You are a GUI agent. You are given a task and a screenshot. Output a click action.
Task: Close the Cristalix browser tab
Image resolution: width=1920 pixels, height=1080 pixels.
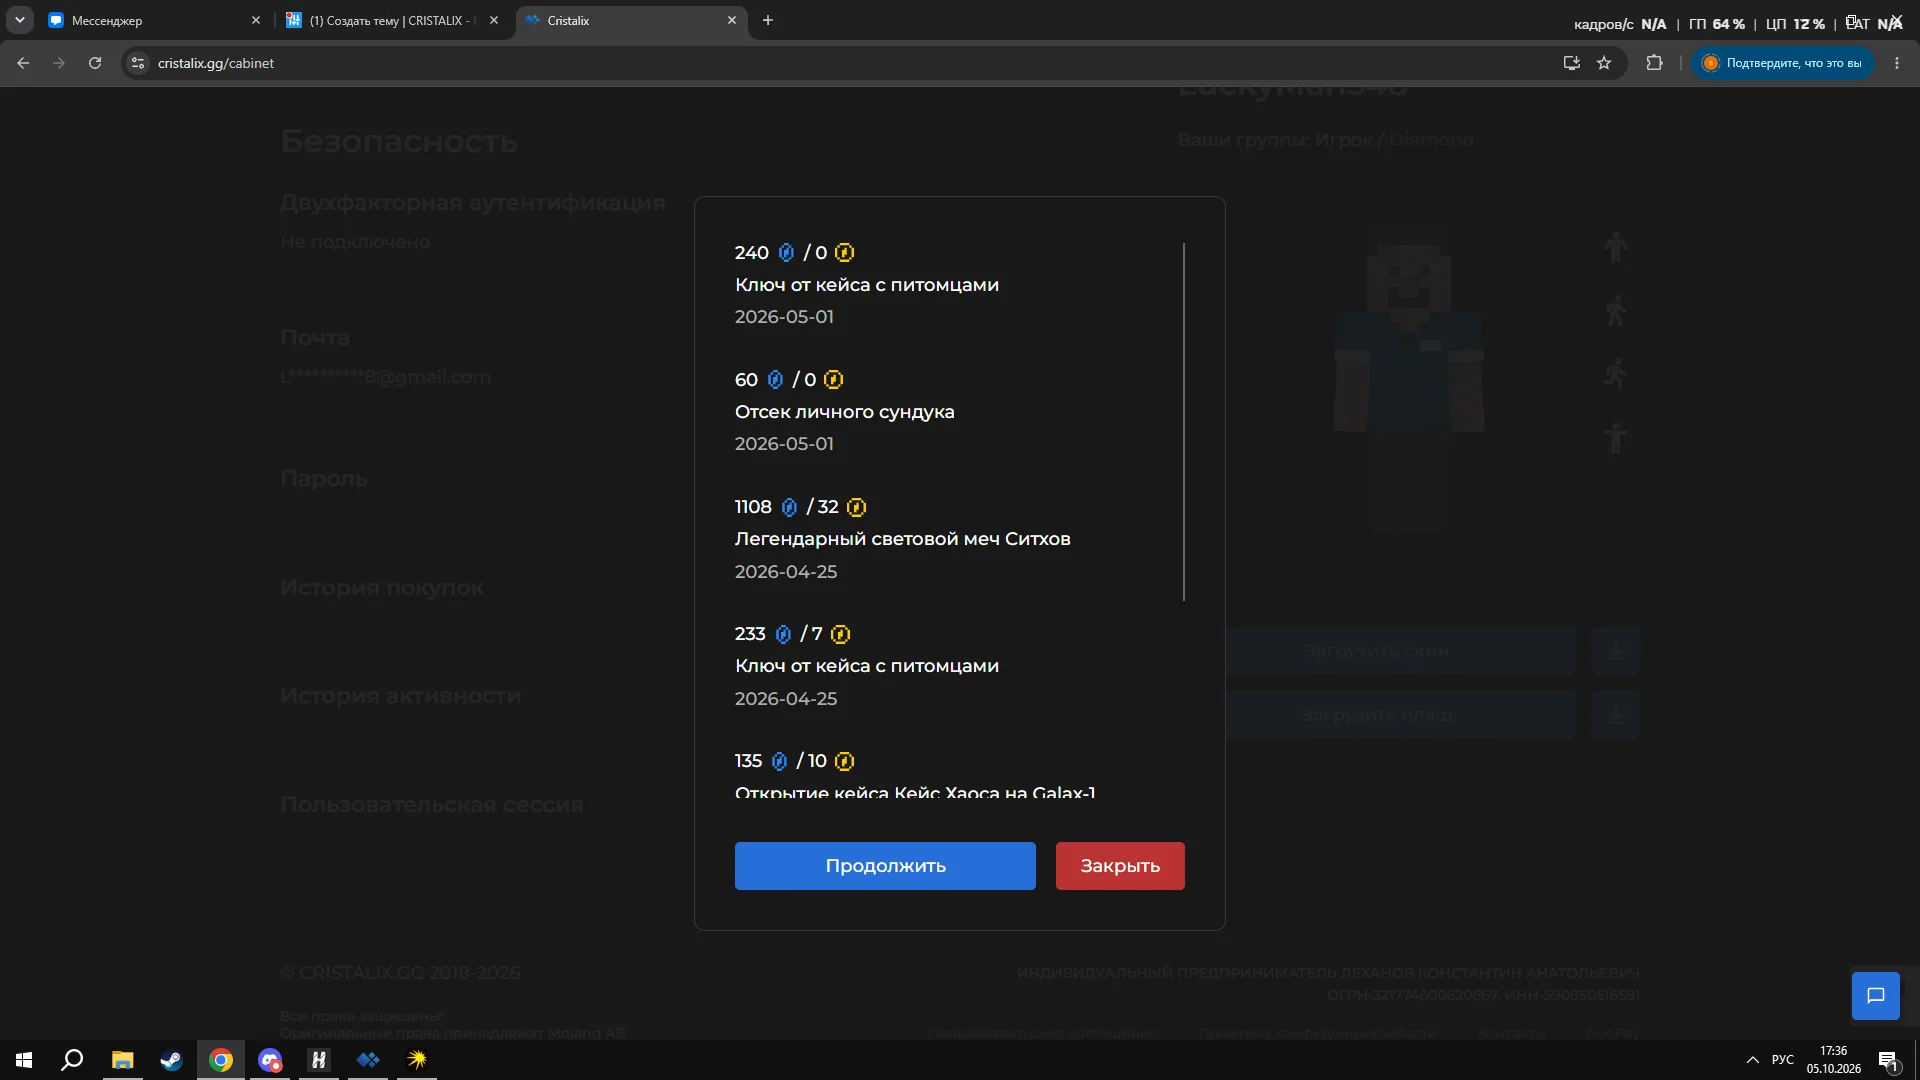pos(732,21)
